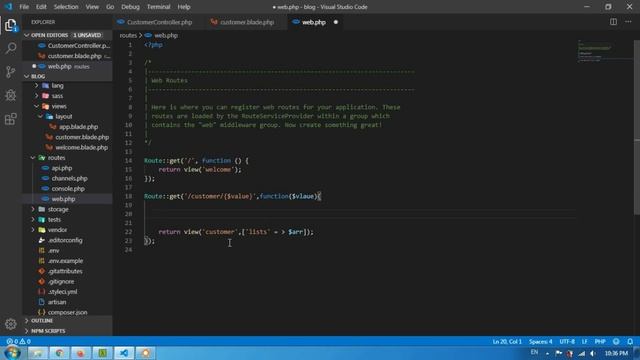Click the Ln 20, Col 1 status entry
The image size is (640, 360).
[507, 341]
